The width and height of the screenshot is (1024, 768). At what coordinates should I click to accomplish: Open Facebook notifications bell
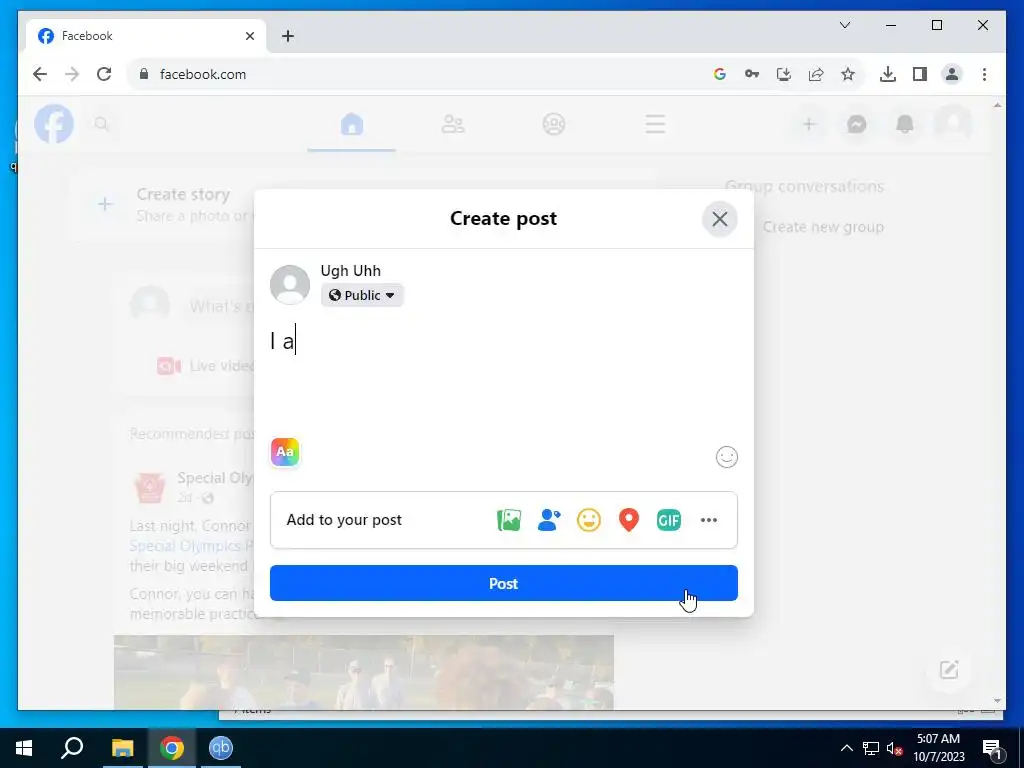click(x=904, y=124)
